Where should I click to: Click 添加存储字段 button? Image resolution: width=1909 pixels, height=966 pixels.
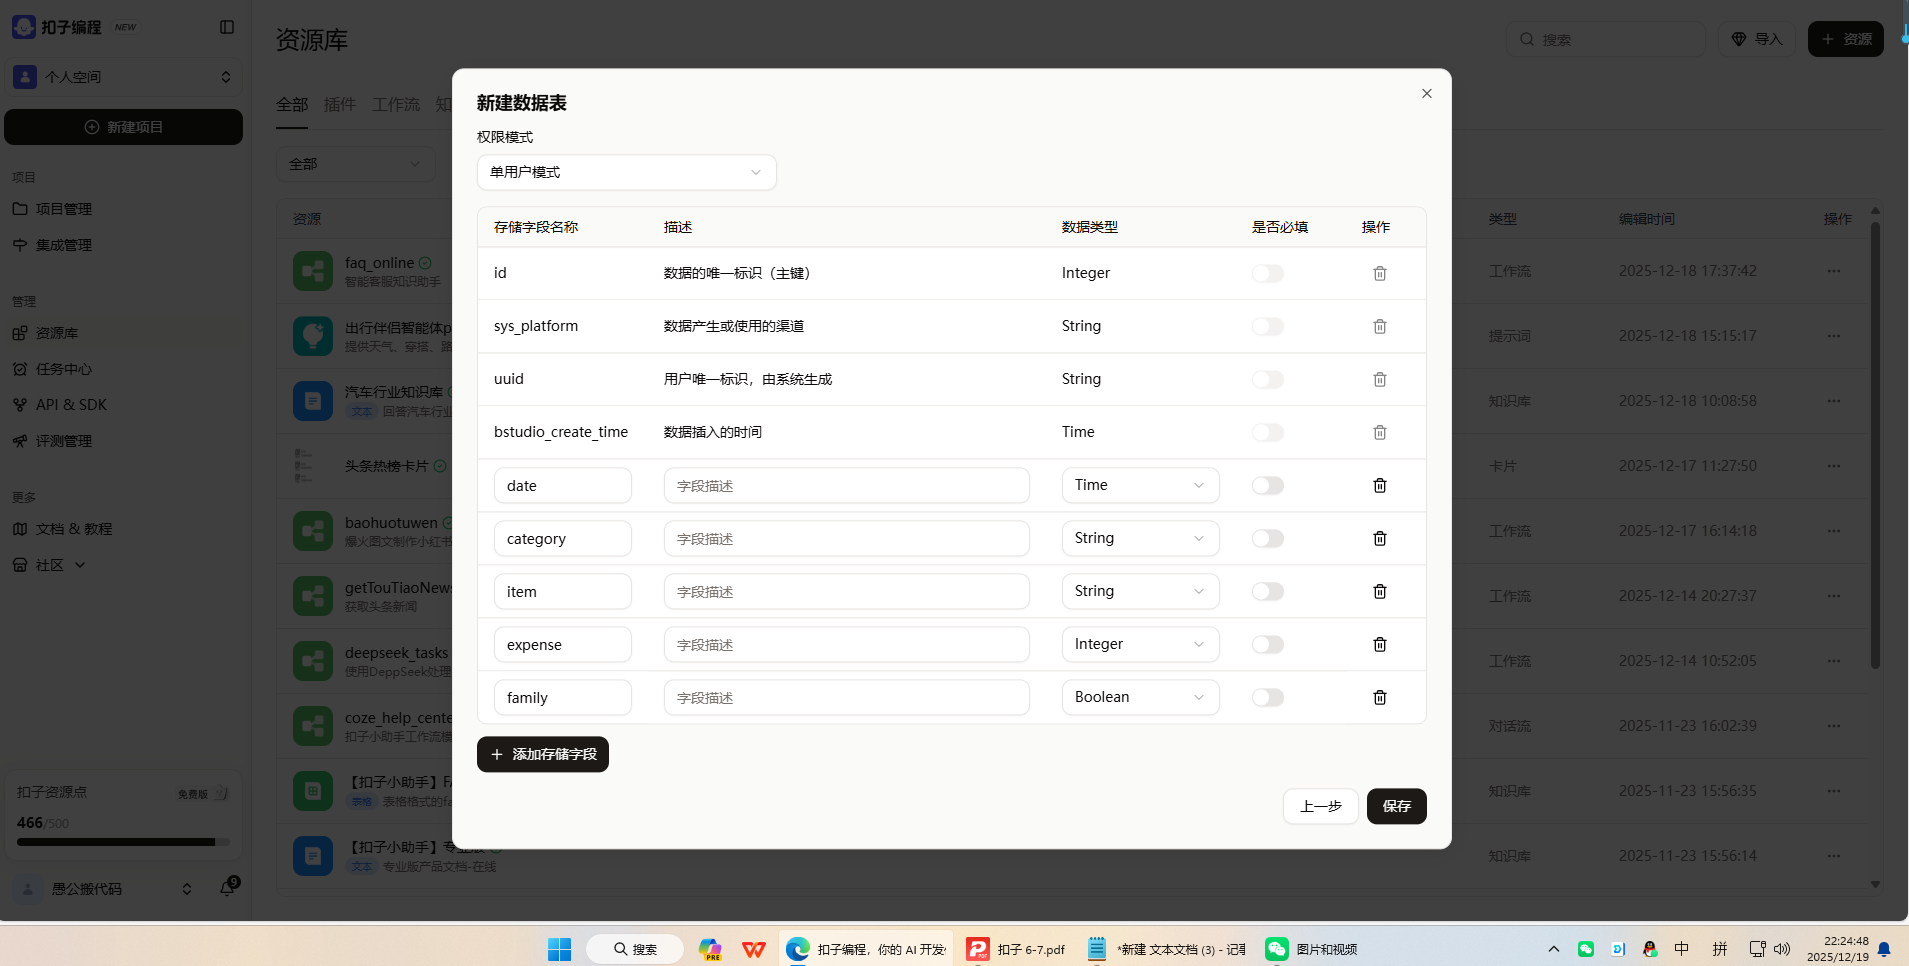[543, 754]
